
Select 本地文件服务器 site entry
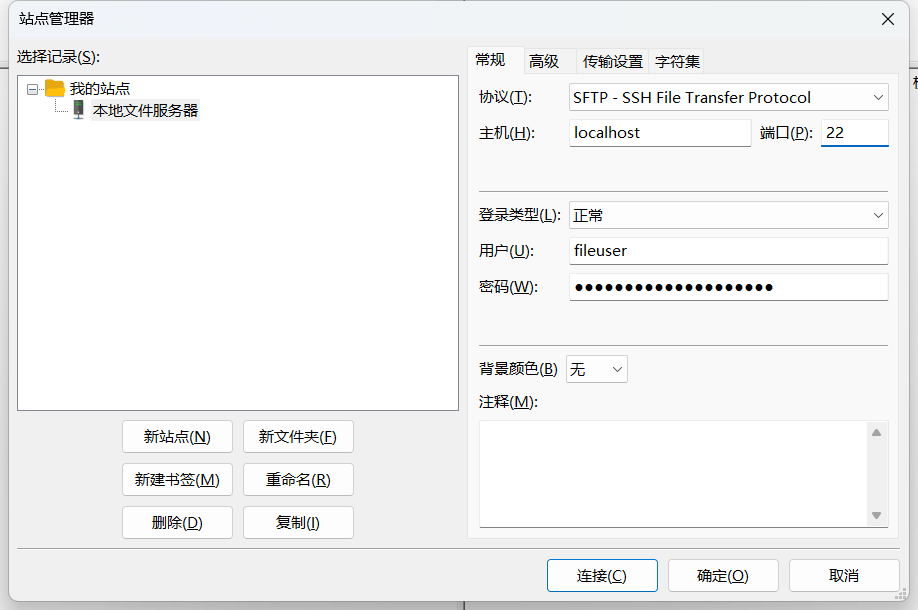click(145, 110)
